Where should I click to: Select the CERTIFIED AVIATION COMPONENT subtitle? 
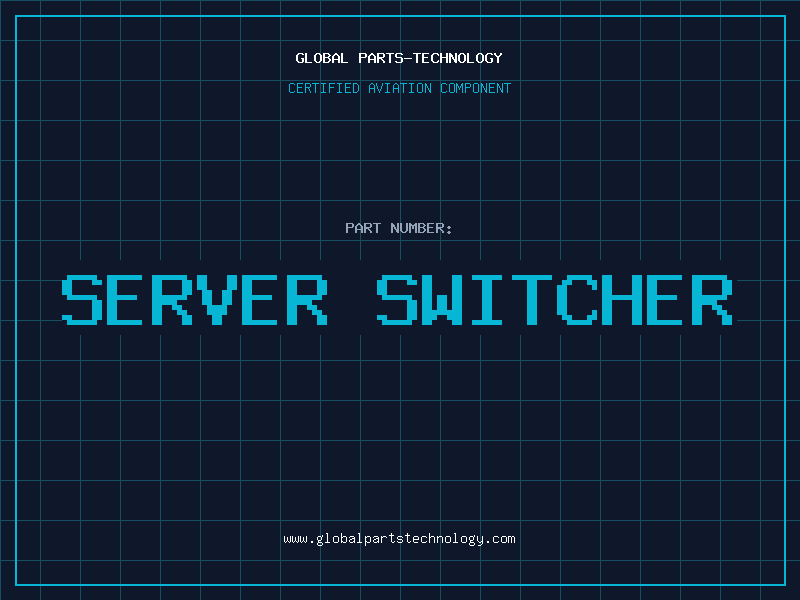click(x=399, y=88)
